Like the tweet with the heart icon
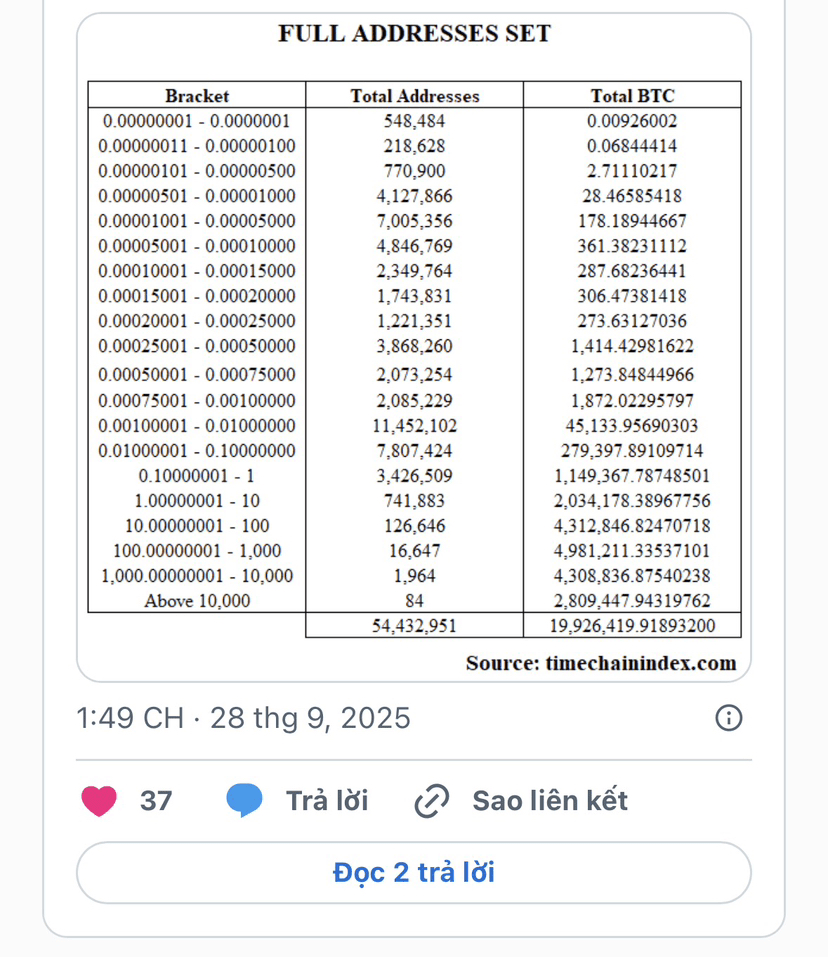Image resolution: width=828 pixels, height=957 pixels. [99, 801]
